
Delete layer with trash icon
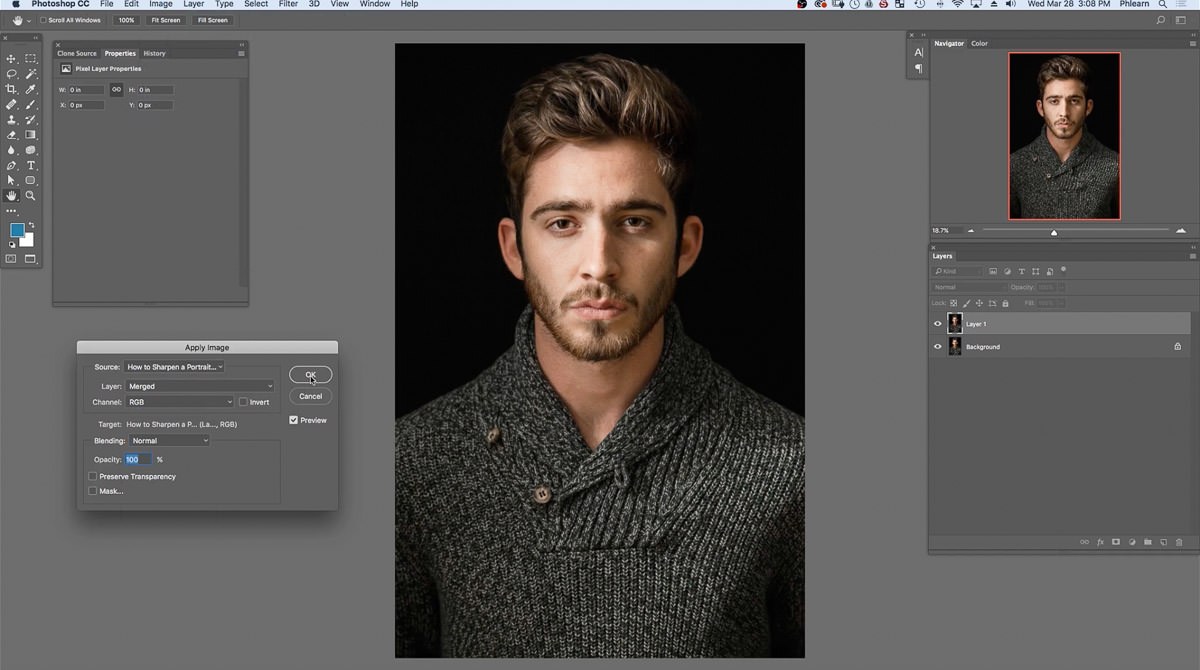tap(1179, 542)
